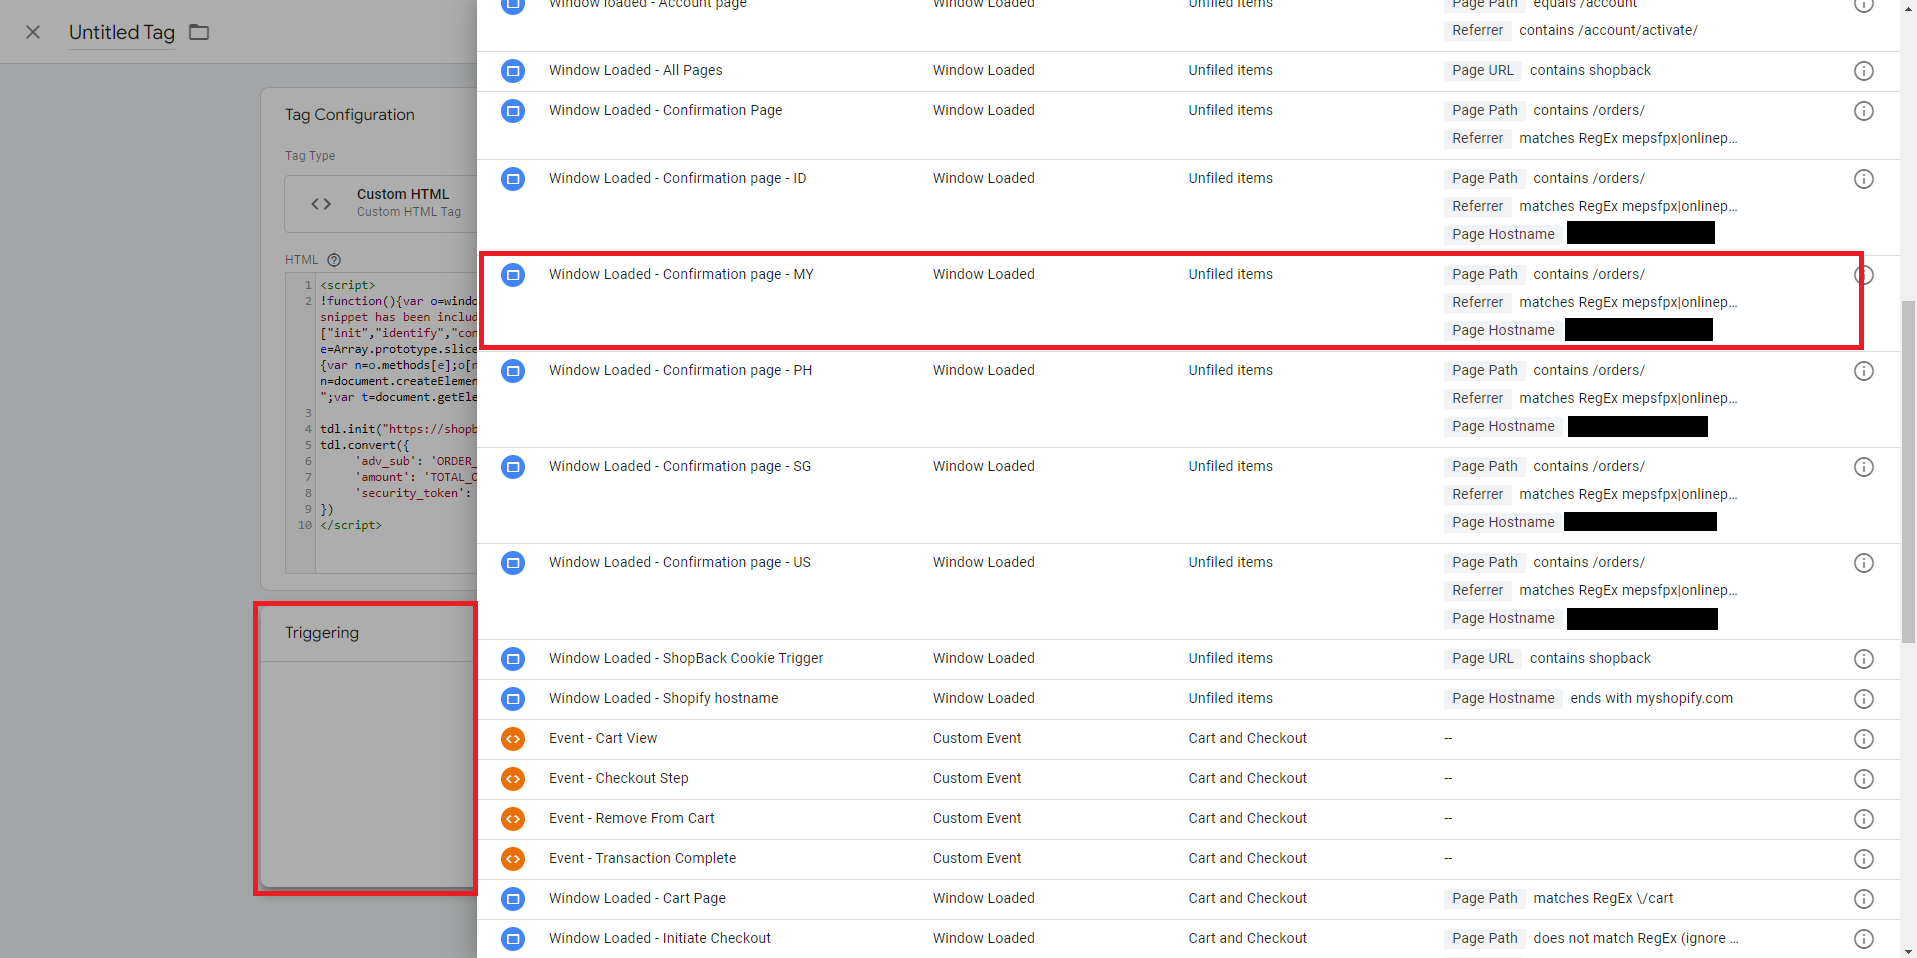Screen dimensions: 1917x958
Task: Select 'Window Loaded - Shopify hostname' trigger
Action: point(1188,699)
